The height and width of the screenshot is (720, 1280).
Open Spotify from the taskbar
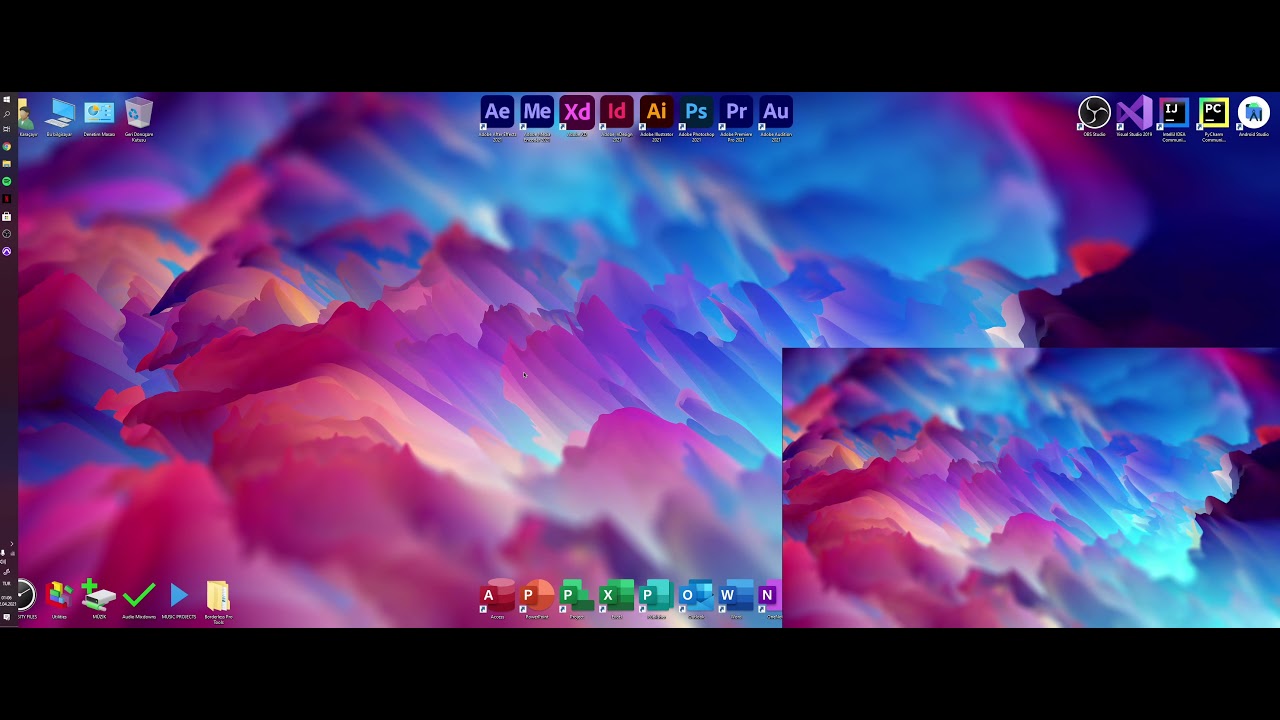(x=7, y=181)
